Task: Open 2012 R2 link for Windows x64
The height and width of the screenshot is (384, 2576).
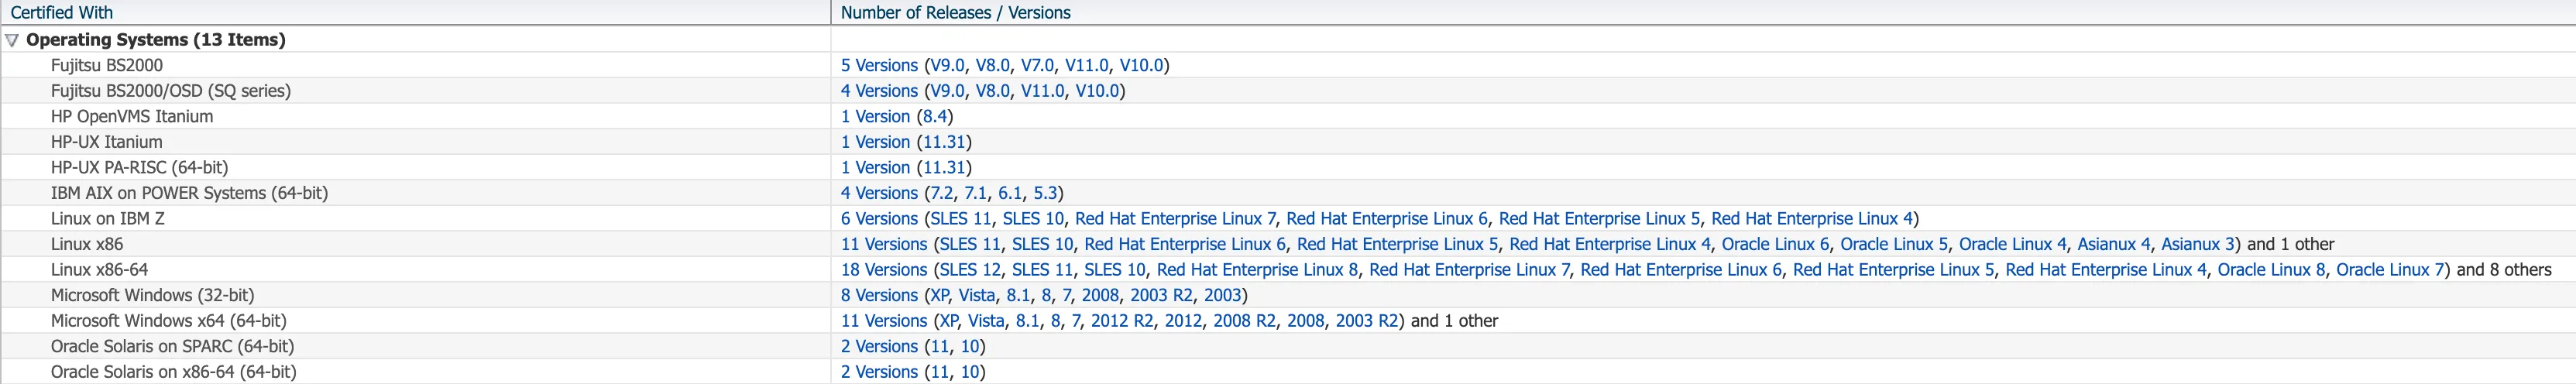Action: (x=1122, y=321)
